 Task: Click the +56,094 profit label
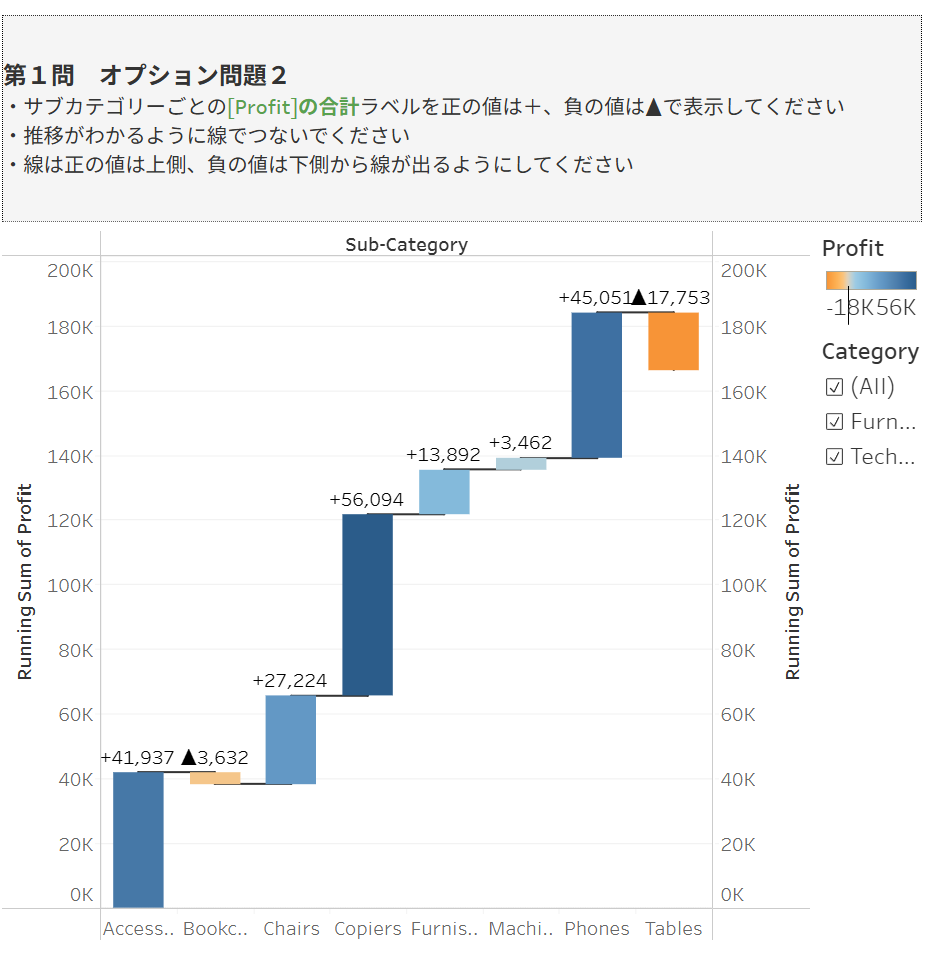(367, 500)
